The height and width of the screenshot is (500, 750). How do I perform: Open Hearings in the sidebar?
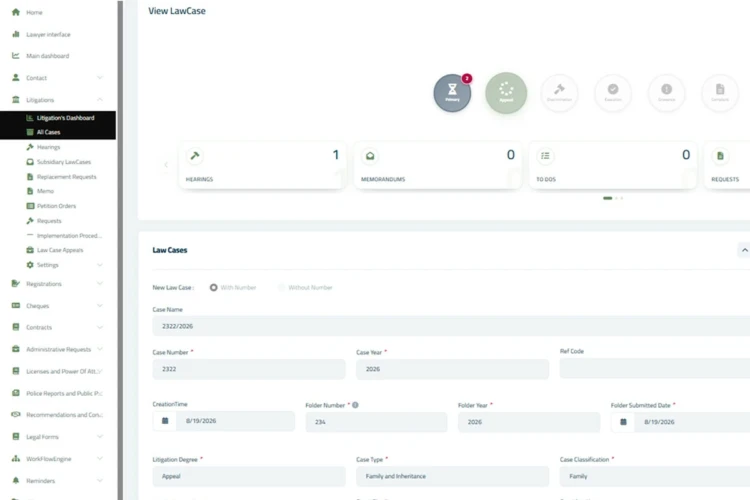[48, 147]
